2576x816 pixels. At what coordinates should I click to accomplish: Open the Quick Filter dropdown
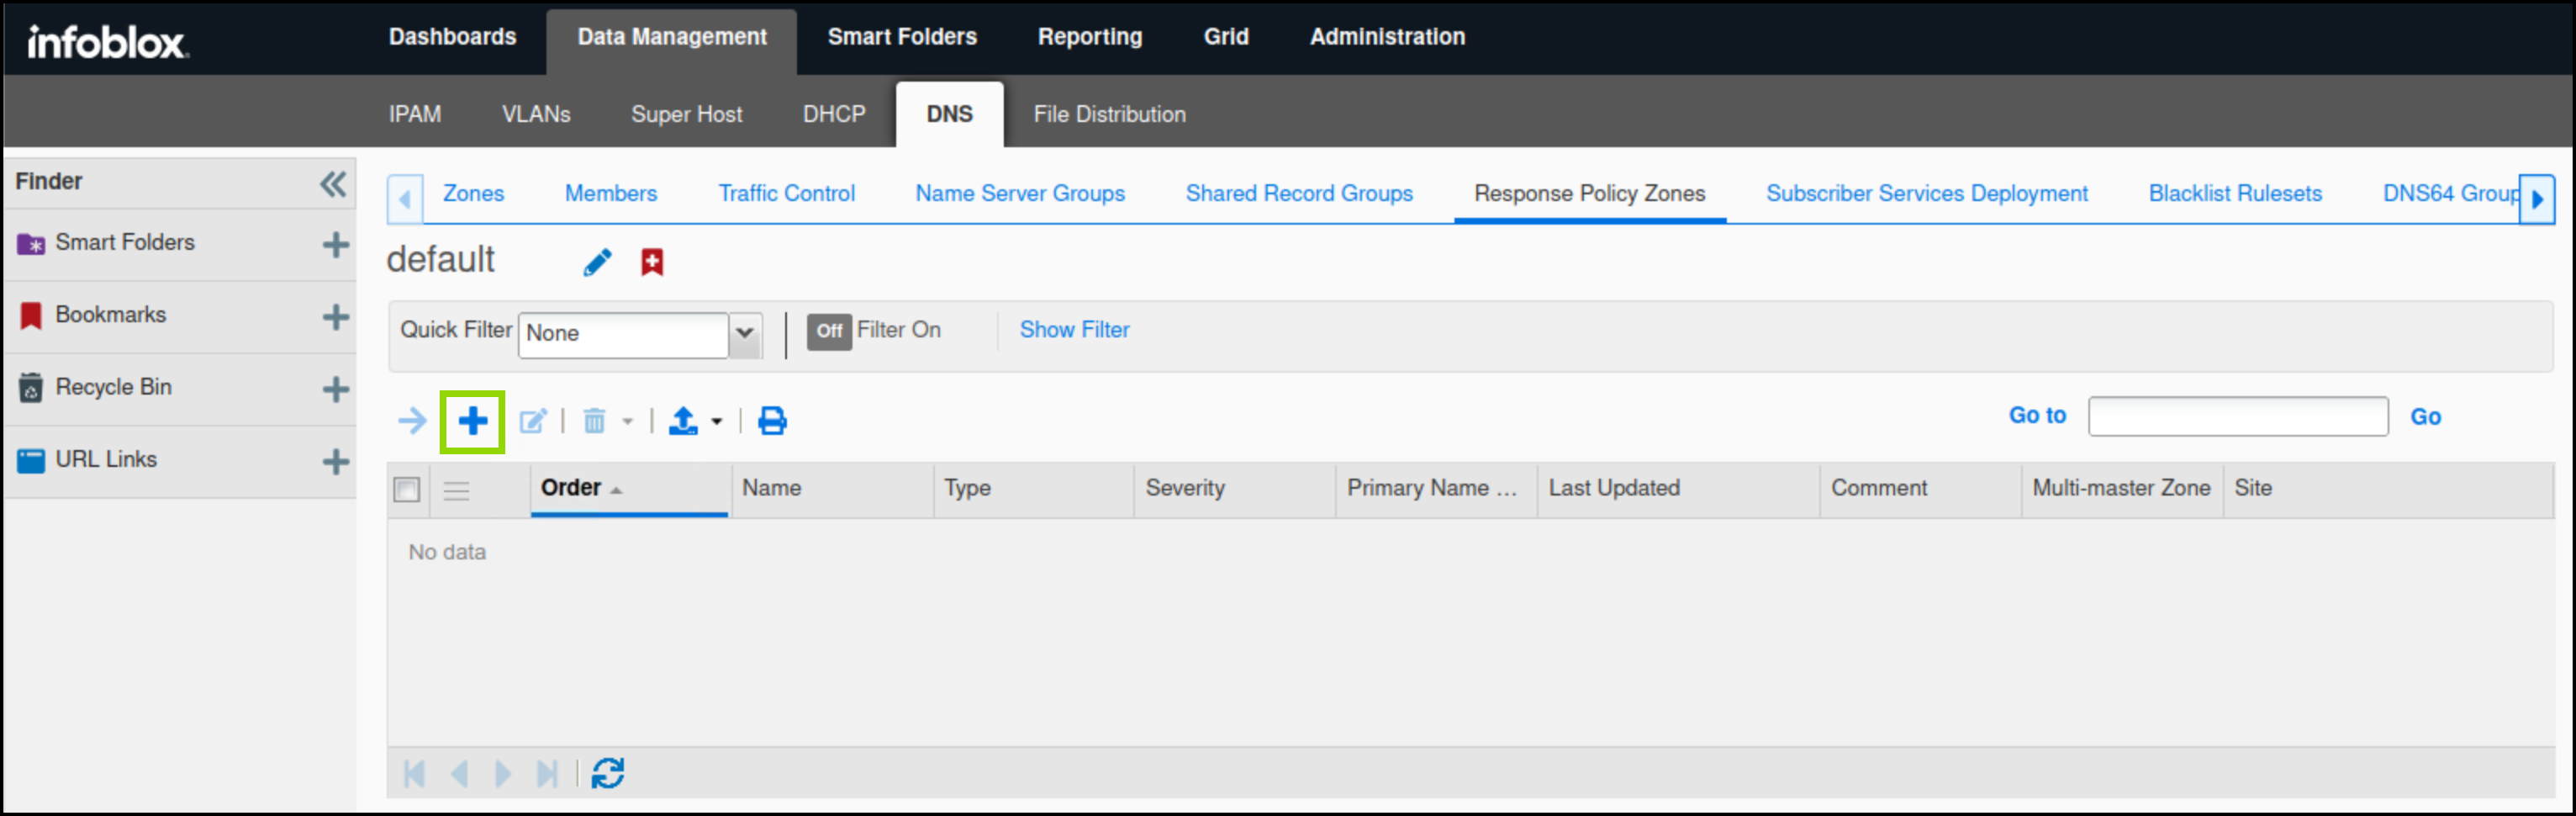coord(744,335)
